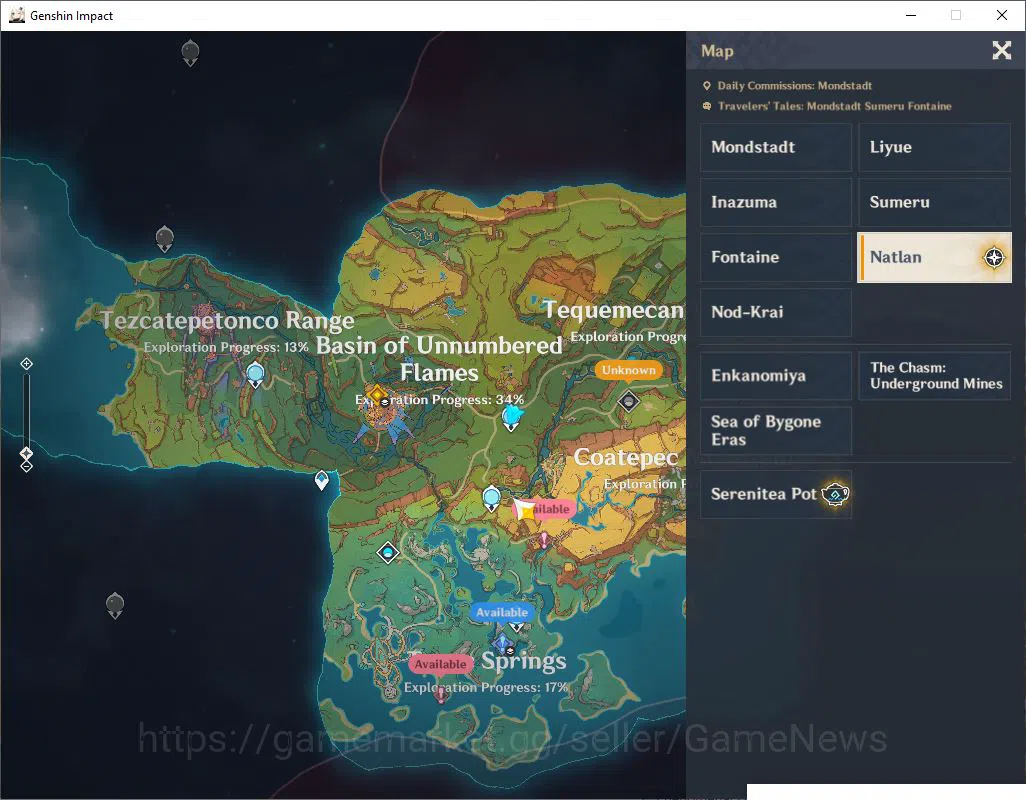Open the Serenitea Pot entry
The width and height of the screenshot is (1026, 800).
click(775, 494)
